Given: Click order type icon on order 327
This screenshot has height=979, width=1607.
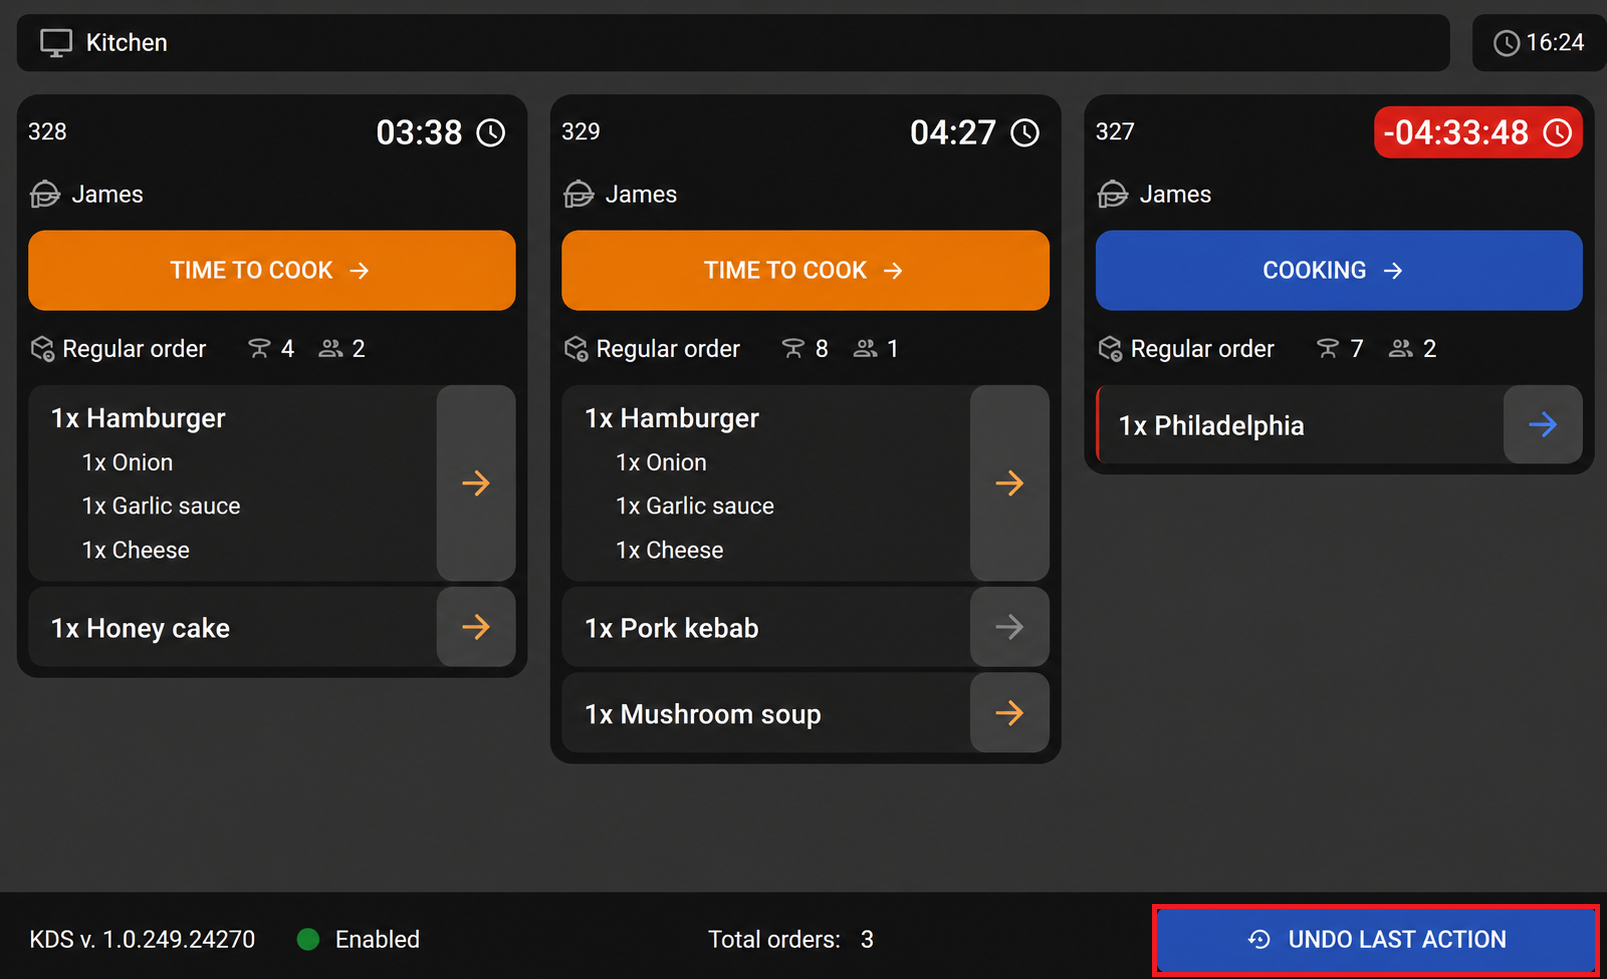Looking at the screenshot, I should click(1110, 348).
